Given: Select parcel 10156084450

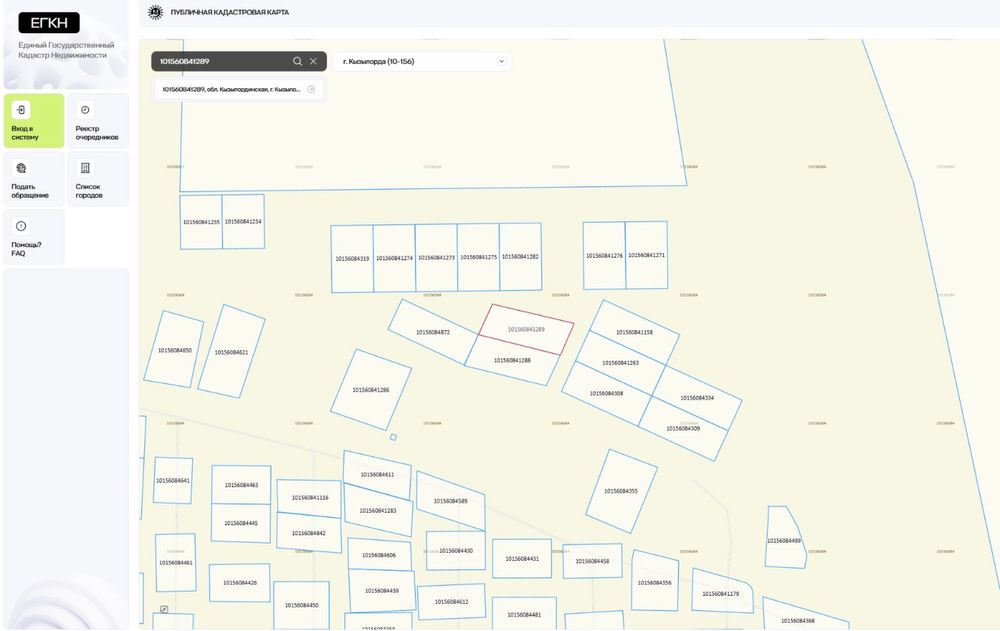Looking at the screenshot, I should click(302, 605).
